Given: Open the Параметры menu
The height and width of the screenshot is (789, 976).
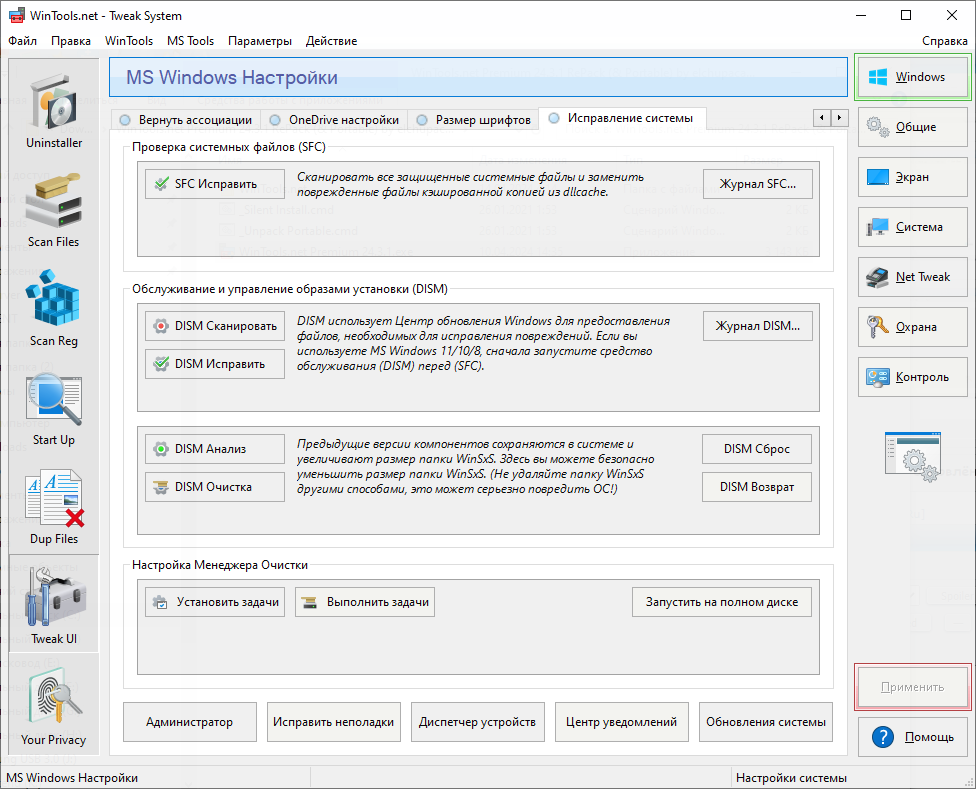Looking at the screenshot, I should point(260,41).
